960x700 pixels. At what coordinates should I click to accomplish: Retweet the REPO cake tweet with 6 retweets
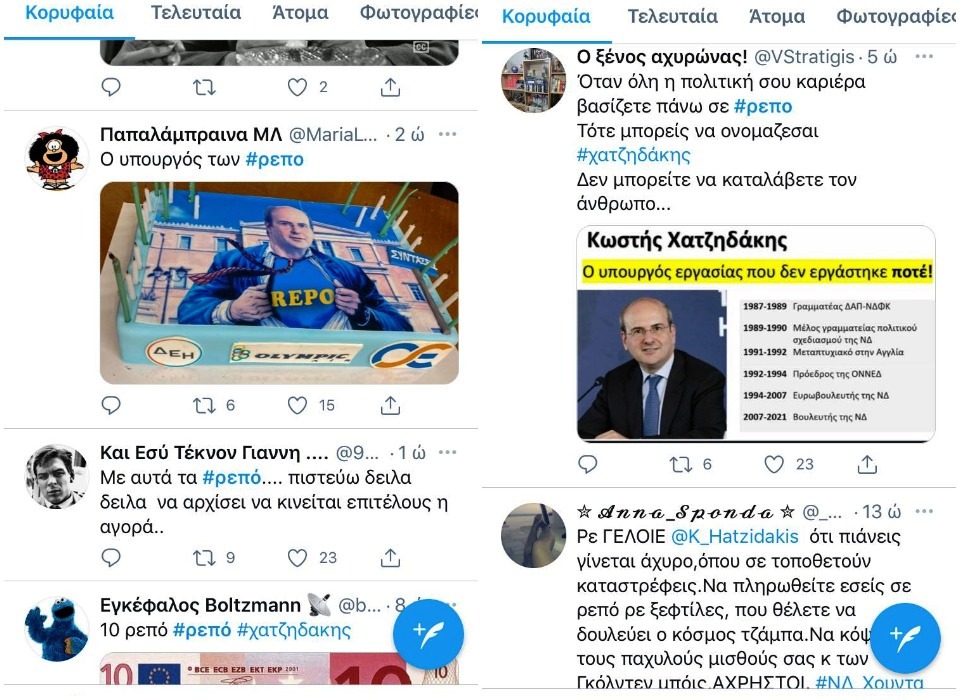point(204,405)
